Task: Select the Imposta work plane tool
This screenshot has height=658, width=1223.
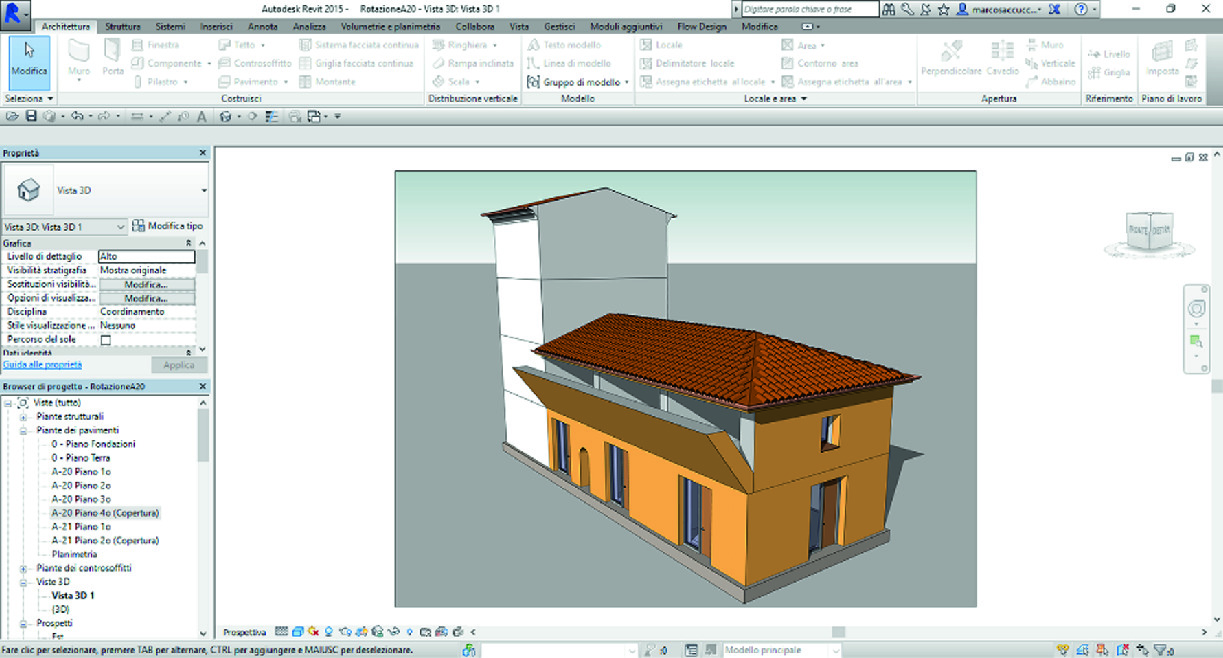Action: coord(1162,60)
